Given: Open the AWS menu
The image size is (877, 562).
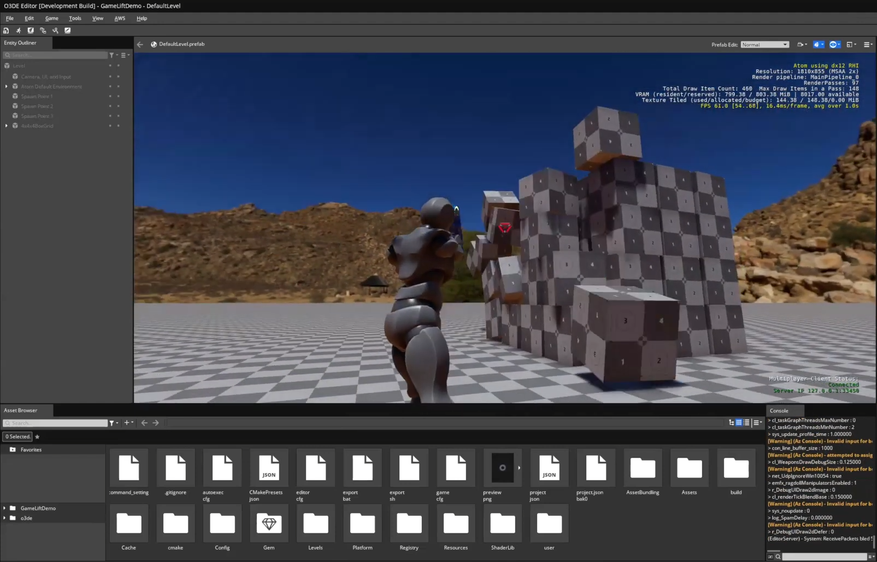Looking at the screenshot, I should coord(120,18).
